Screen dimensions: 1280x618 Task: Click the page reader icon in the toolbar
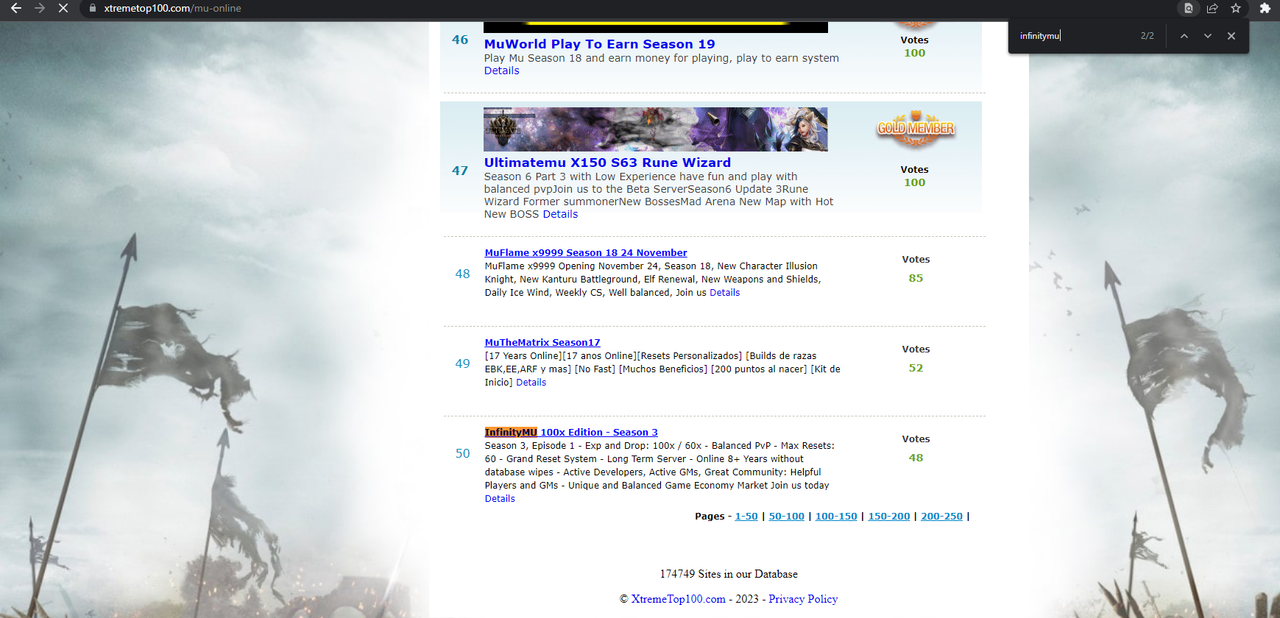[x=1188, y=8]
